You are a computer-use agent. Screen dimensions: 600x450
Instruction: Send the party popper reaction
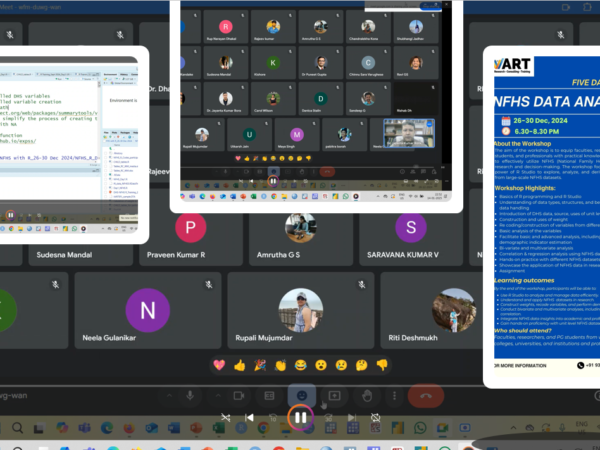(260, 365)
